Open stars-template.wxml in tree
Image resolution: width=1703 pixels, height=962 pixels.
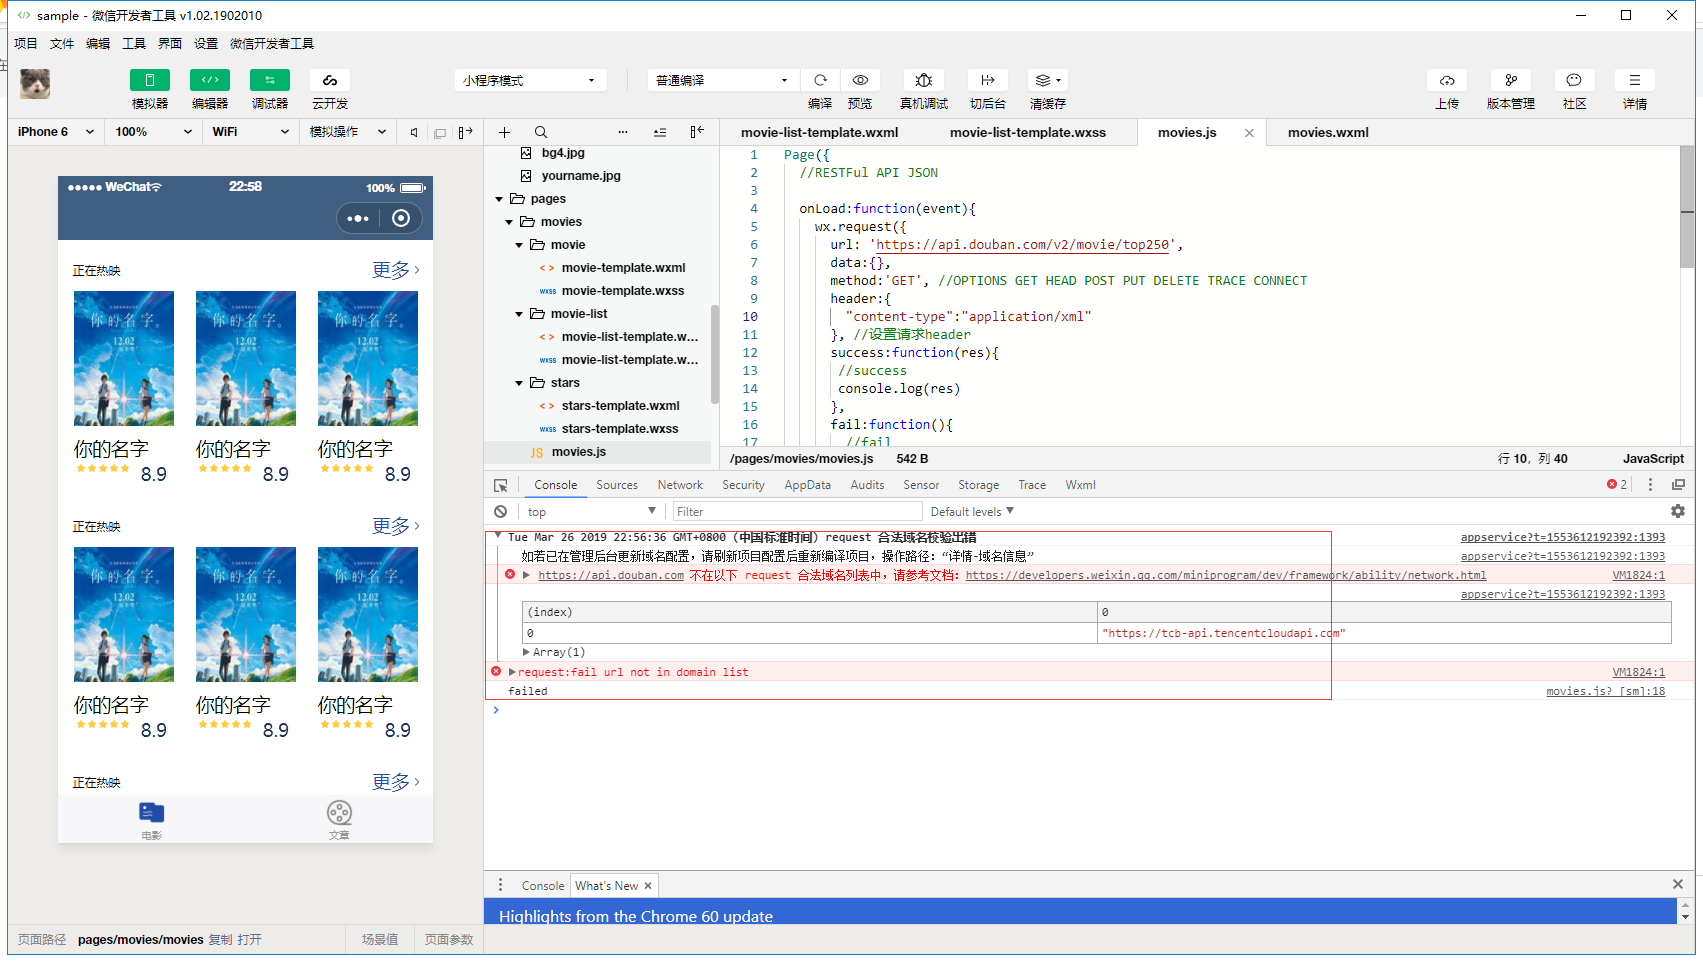[x=620, y=406]
